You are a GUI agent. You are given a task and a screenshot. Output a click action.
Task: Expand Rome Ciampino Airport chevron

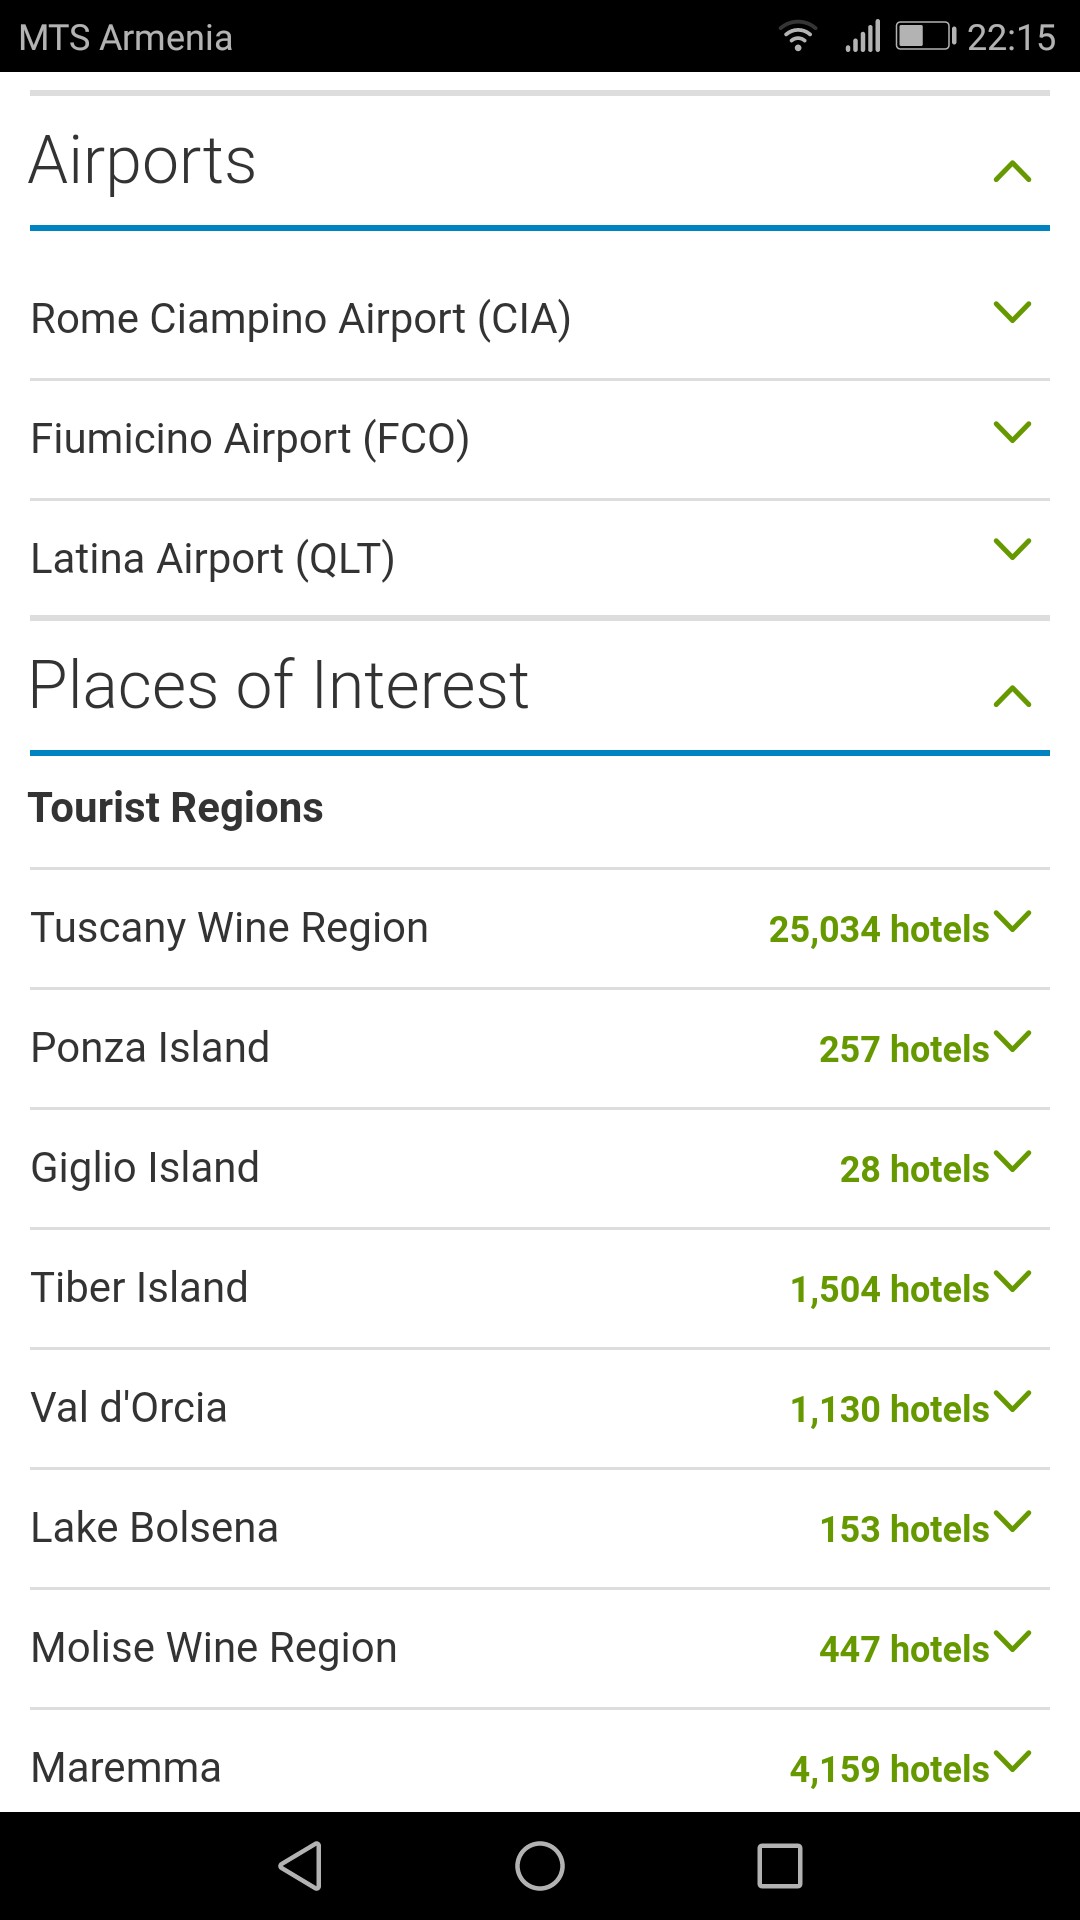pyautogui.click(x=1012, y=313)
